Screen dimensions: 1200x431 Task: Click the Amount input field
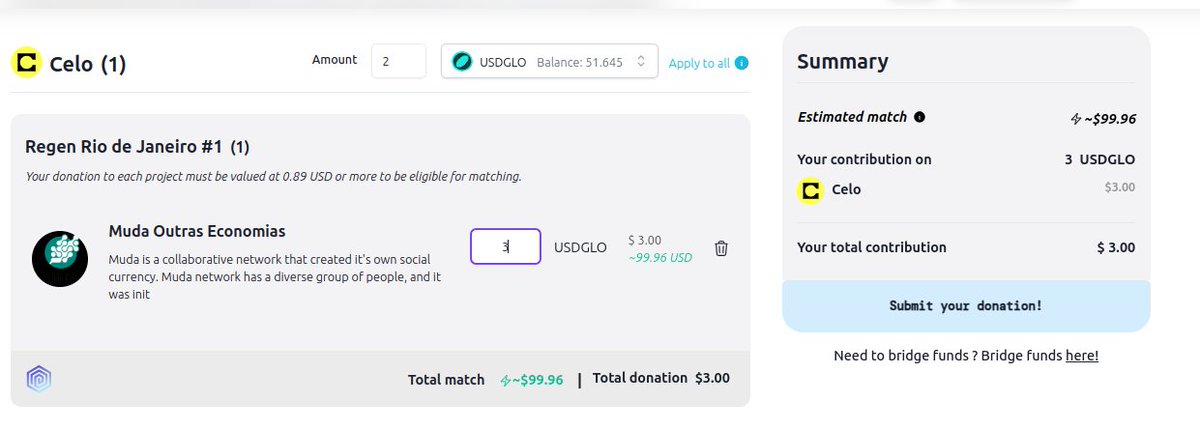pos(398,61)
